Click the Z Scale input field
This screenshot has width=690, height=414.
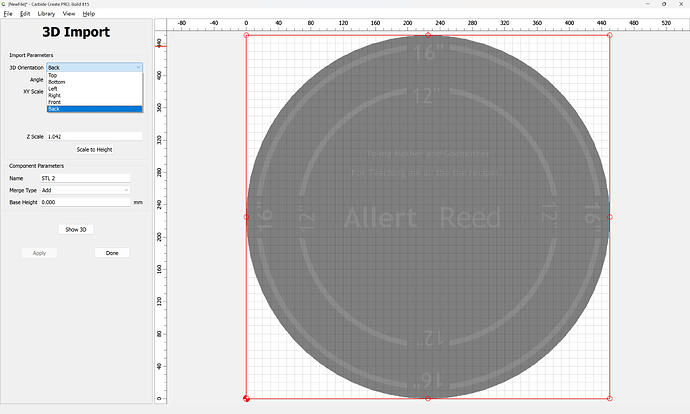tap(95, 136)
